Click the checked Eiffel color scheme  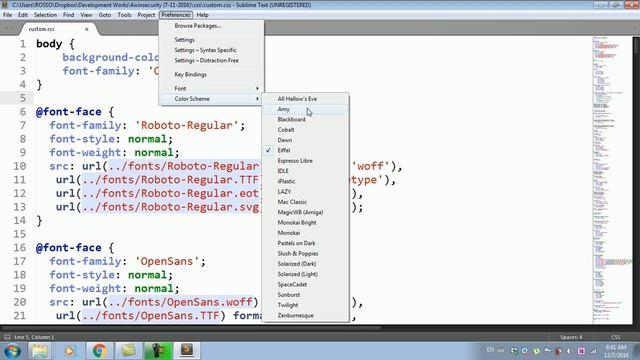(305, 150)
